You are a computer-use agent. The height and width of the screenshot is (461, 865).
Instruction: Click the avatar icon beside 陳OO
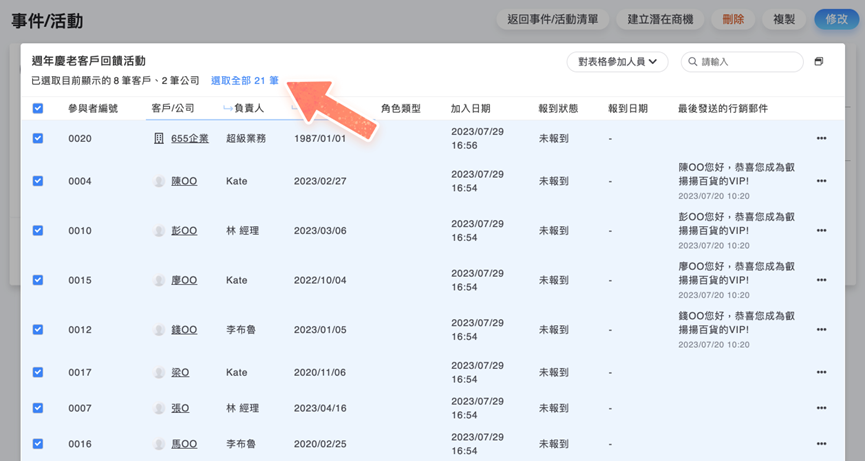tap(159, 181)
